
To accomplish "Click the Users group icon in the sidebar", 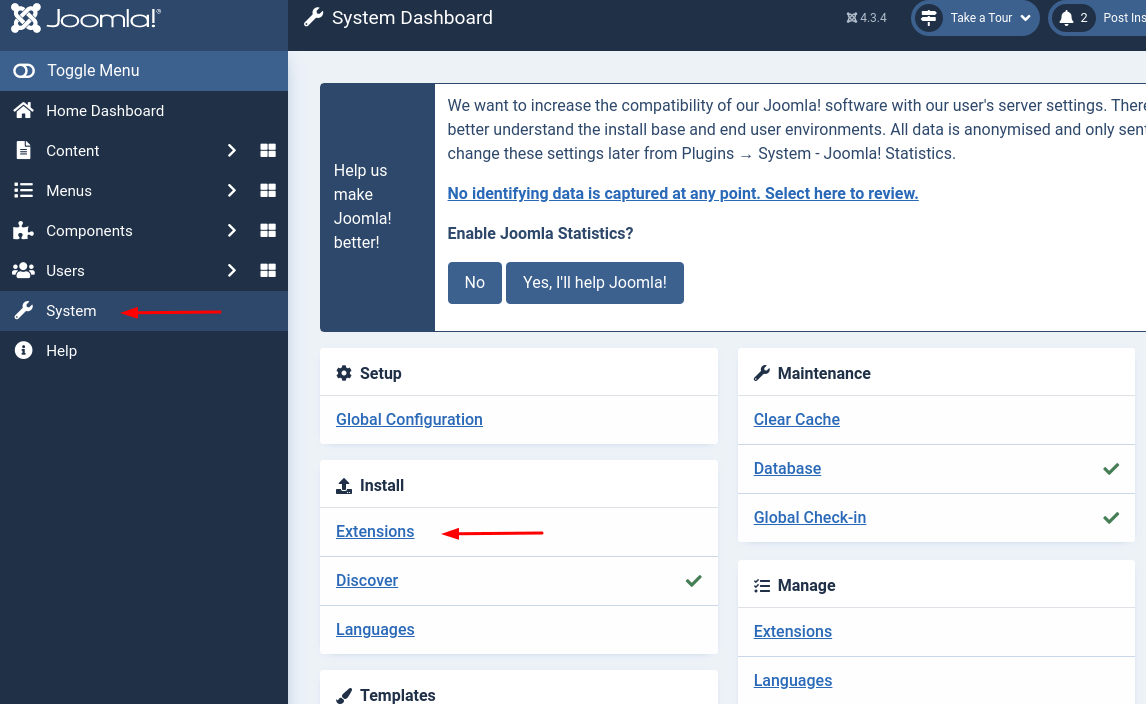I will [23, 270].
